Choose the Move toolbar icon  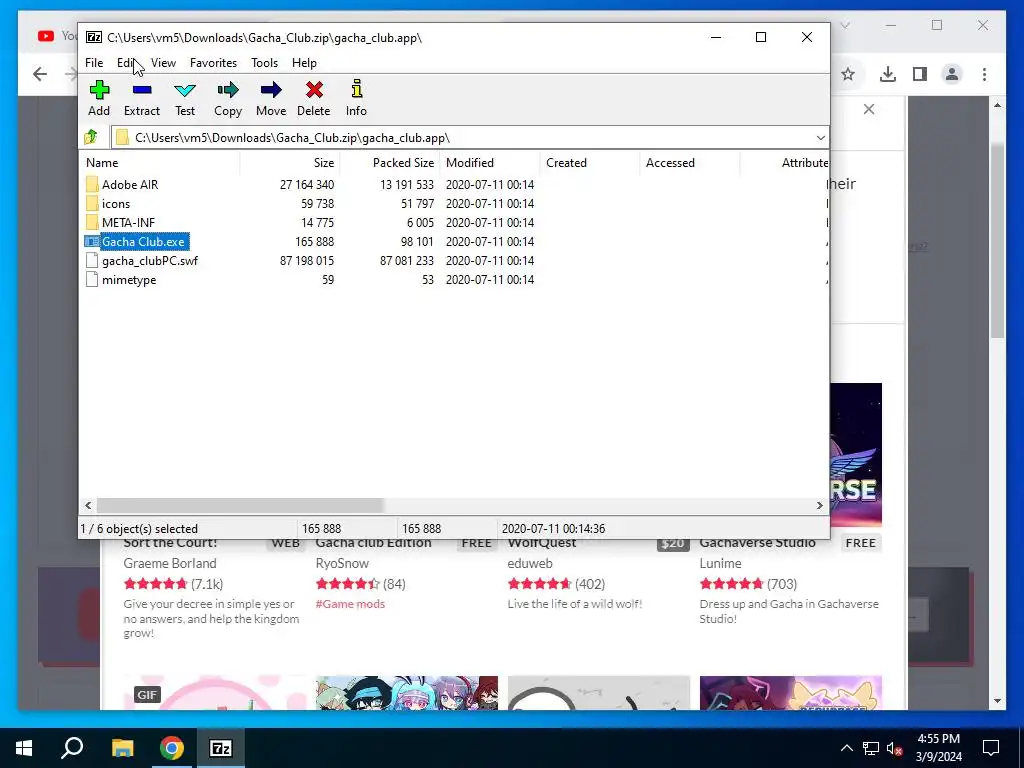point(271,90)
